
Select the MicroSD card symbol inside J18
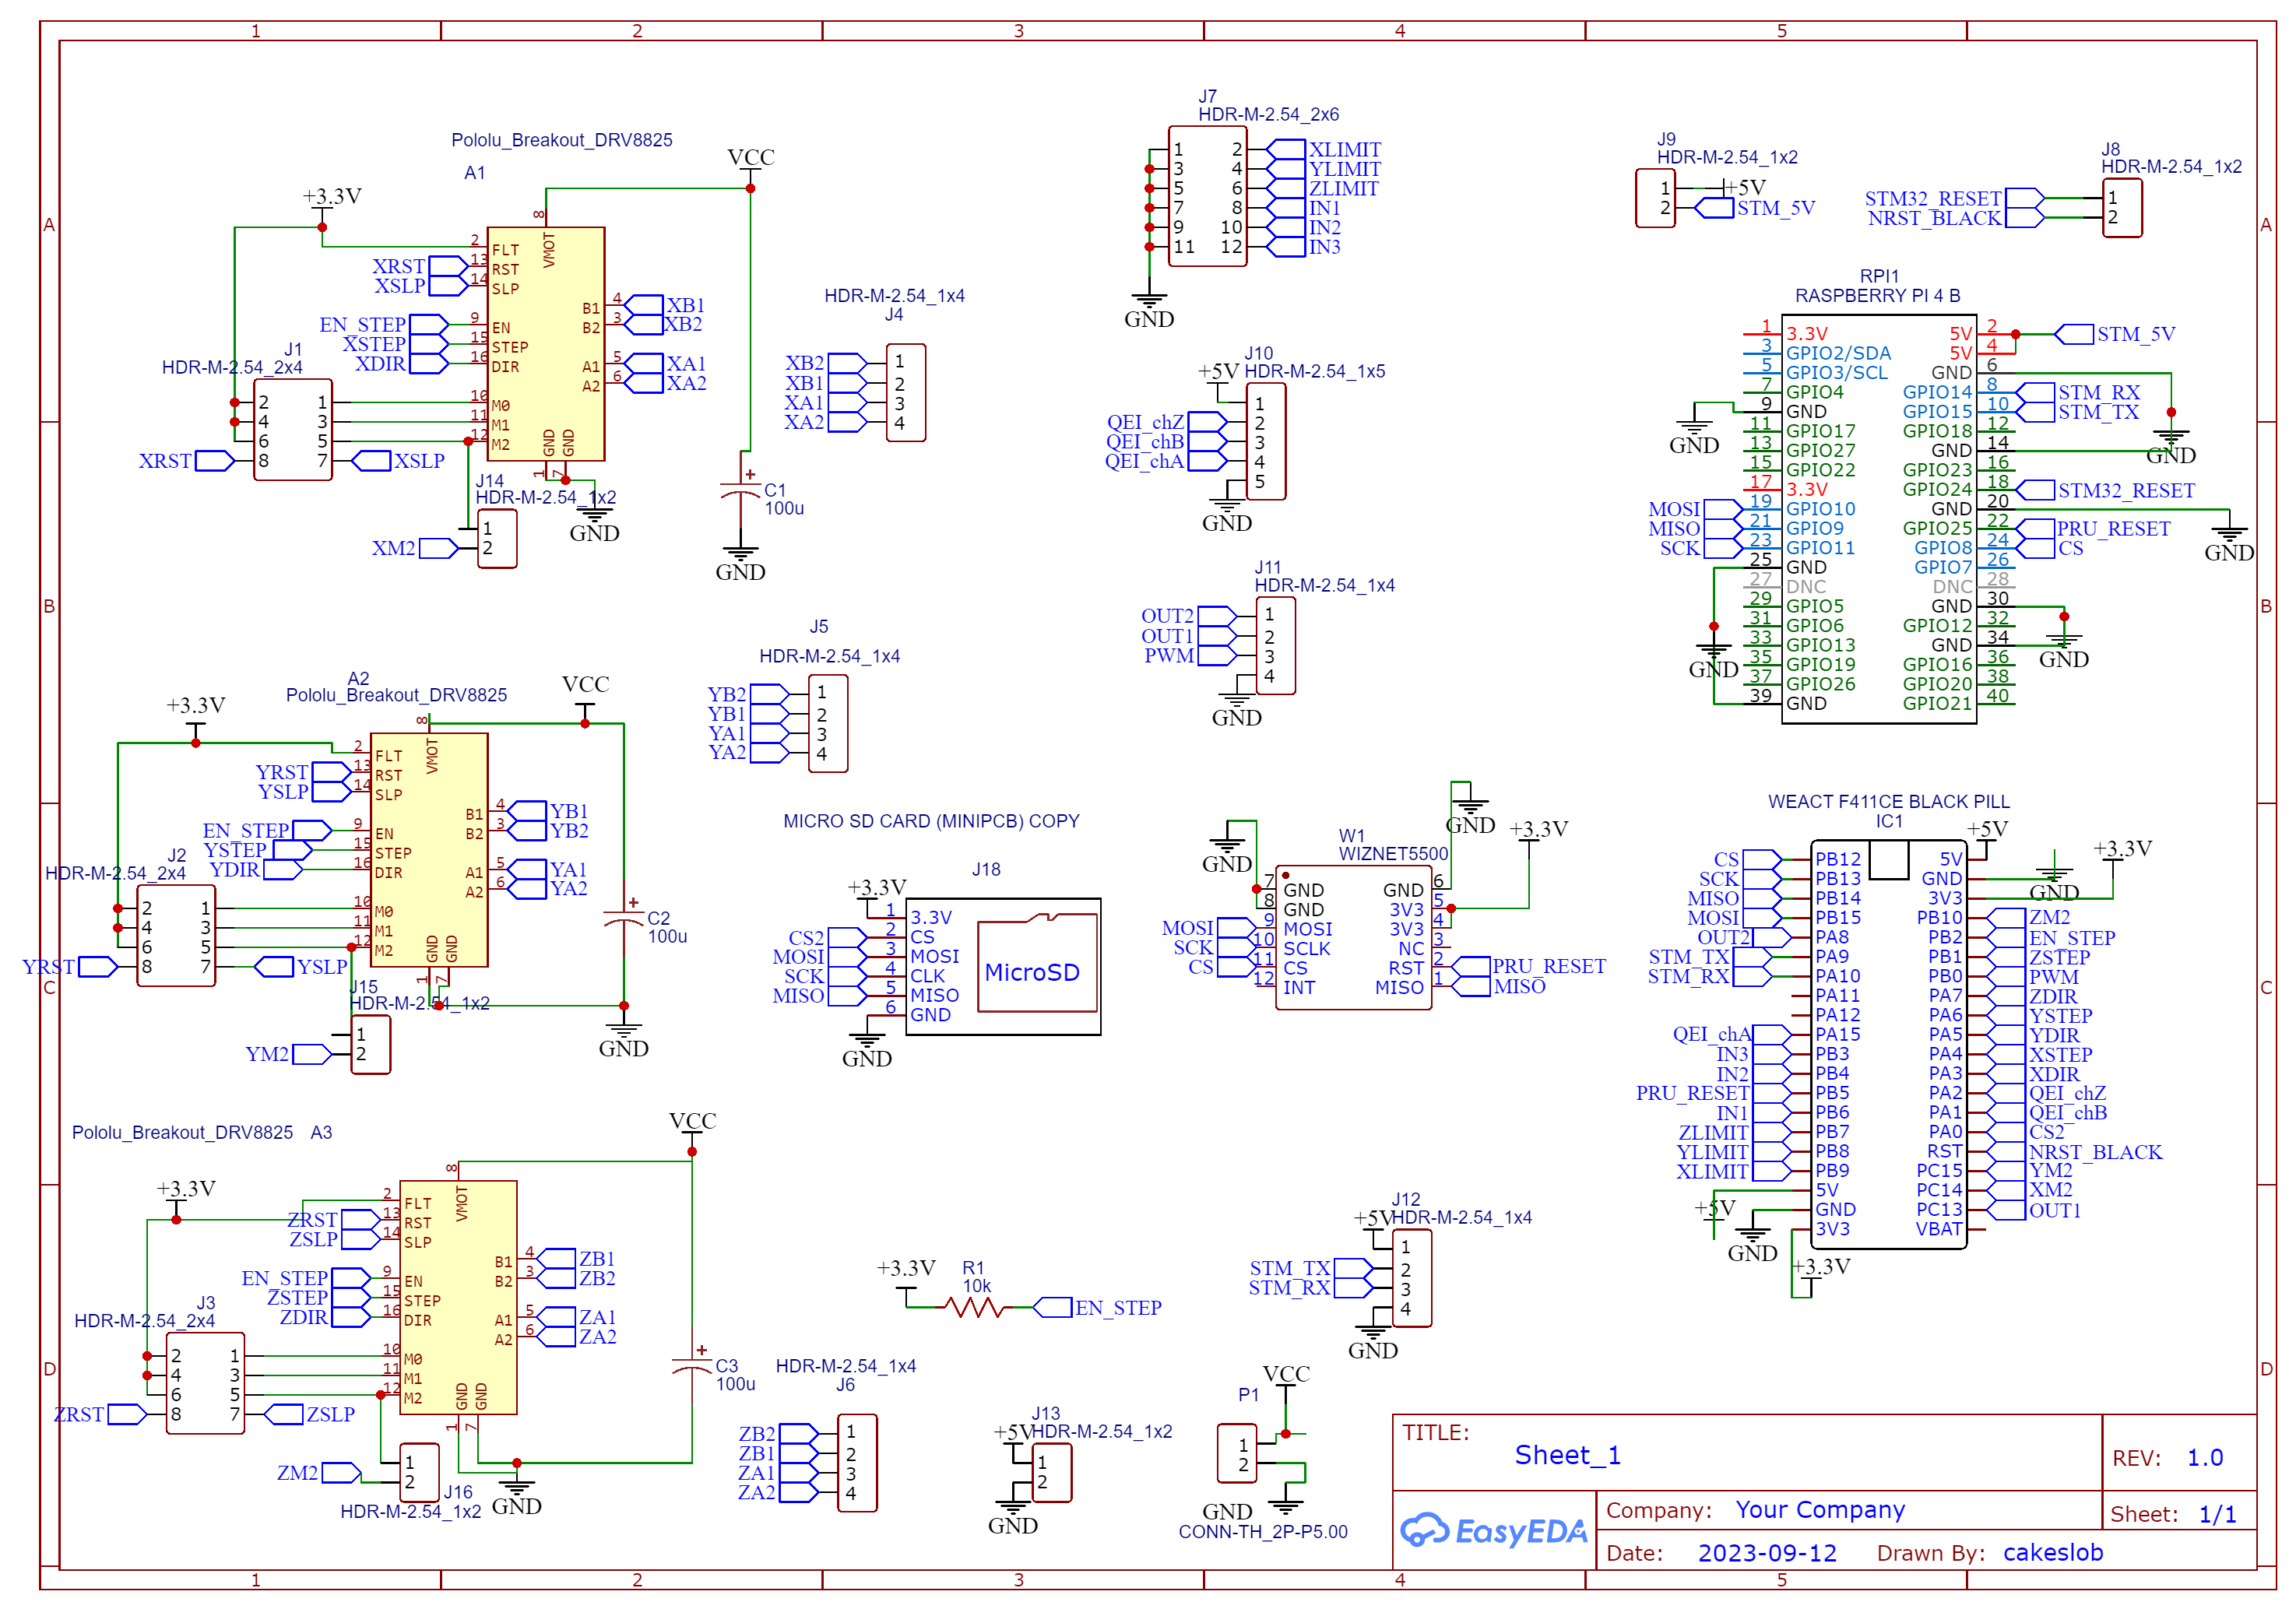(x=1038, y=963)
